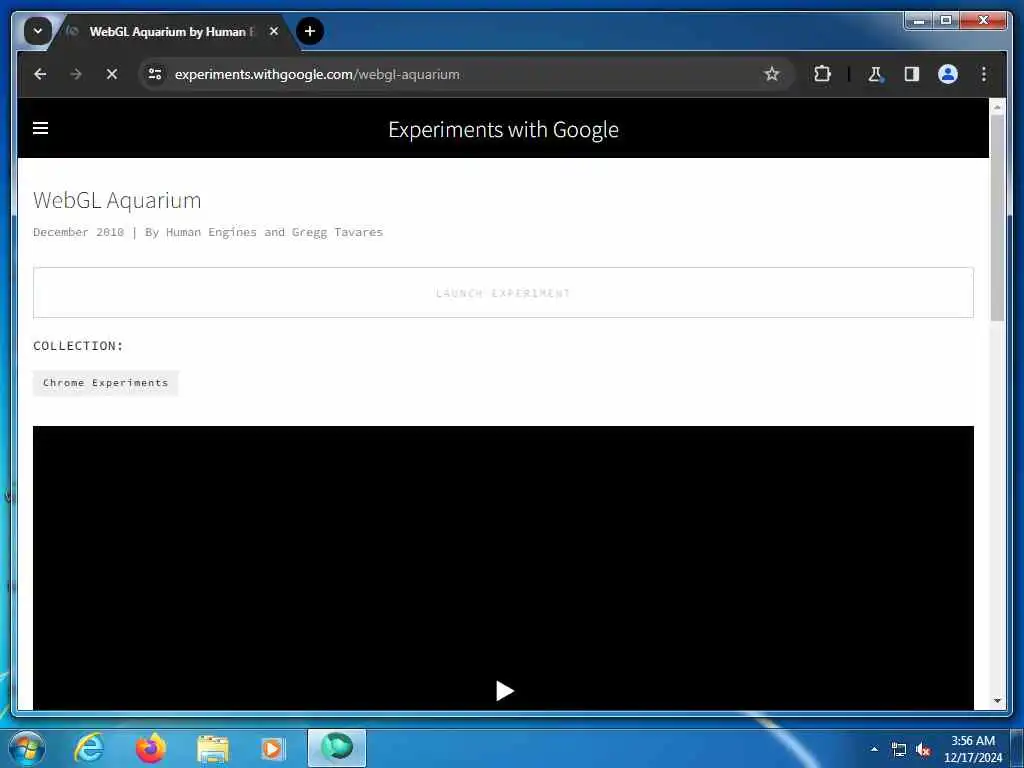1024x768 pixels.
Task: Open the Extensions puzzle icon
Action: [822, 74]
